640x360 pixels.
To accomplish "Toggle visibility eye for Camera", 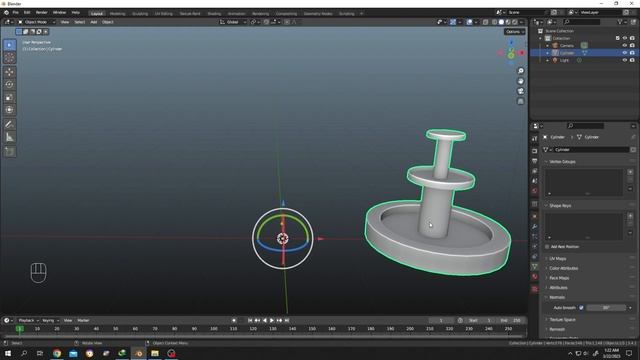I will (624, 46).
